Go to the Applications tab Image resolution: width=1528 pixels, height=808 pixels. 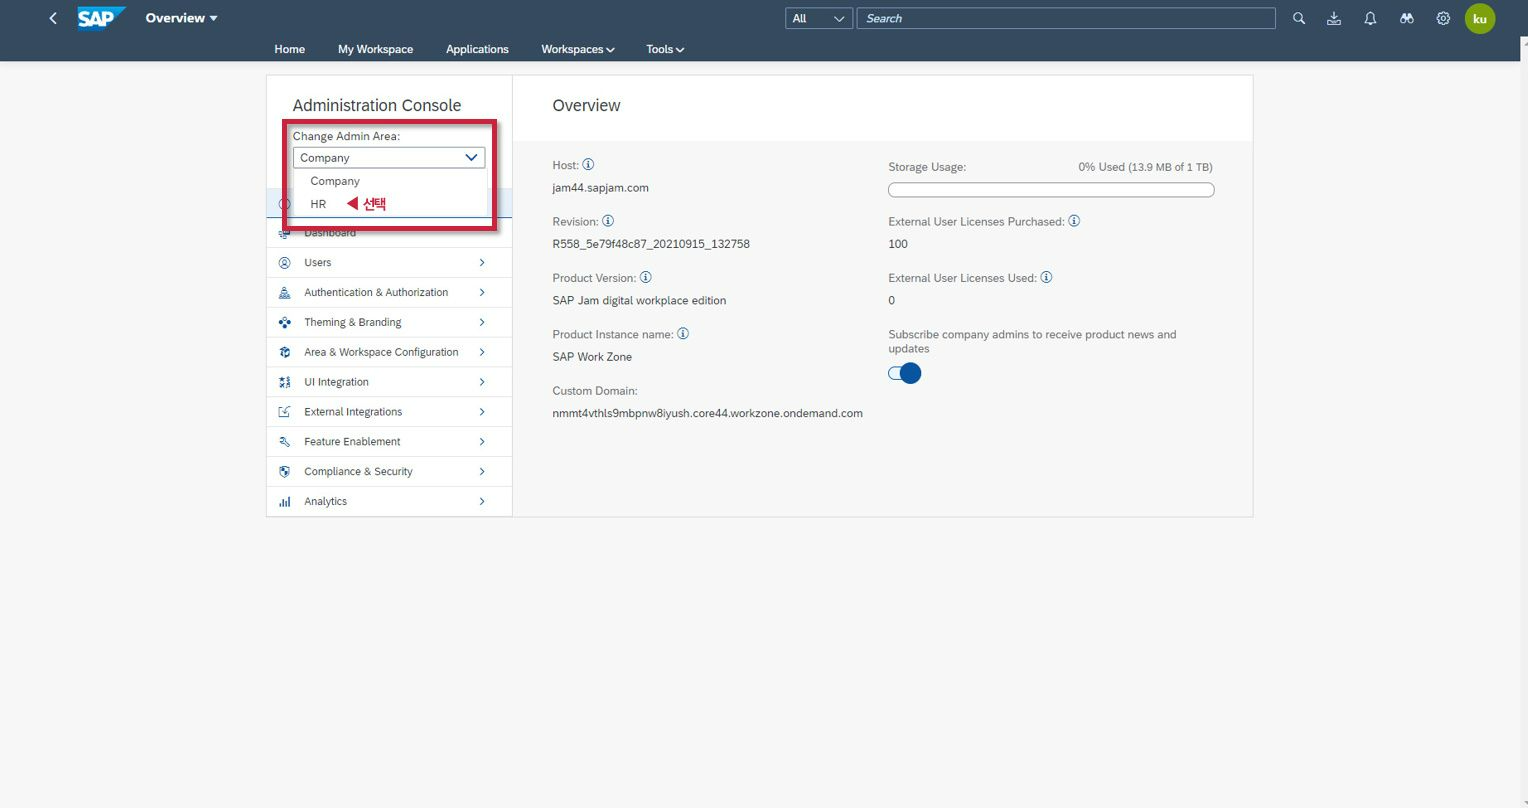tap(477, 49)
